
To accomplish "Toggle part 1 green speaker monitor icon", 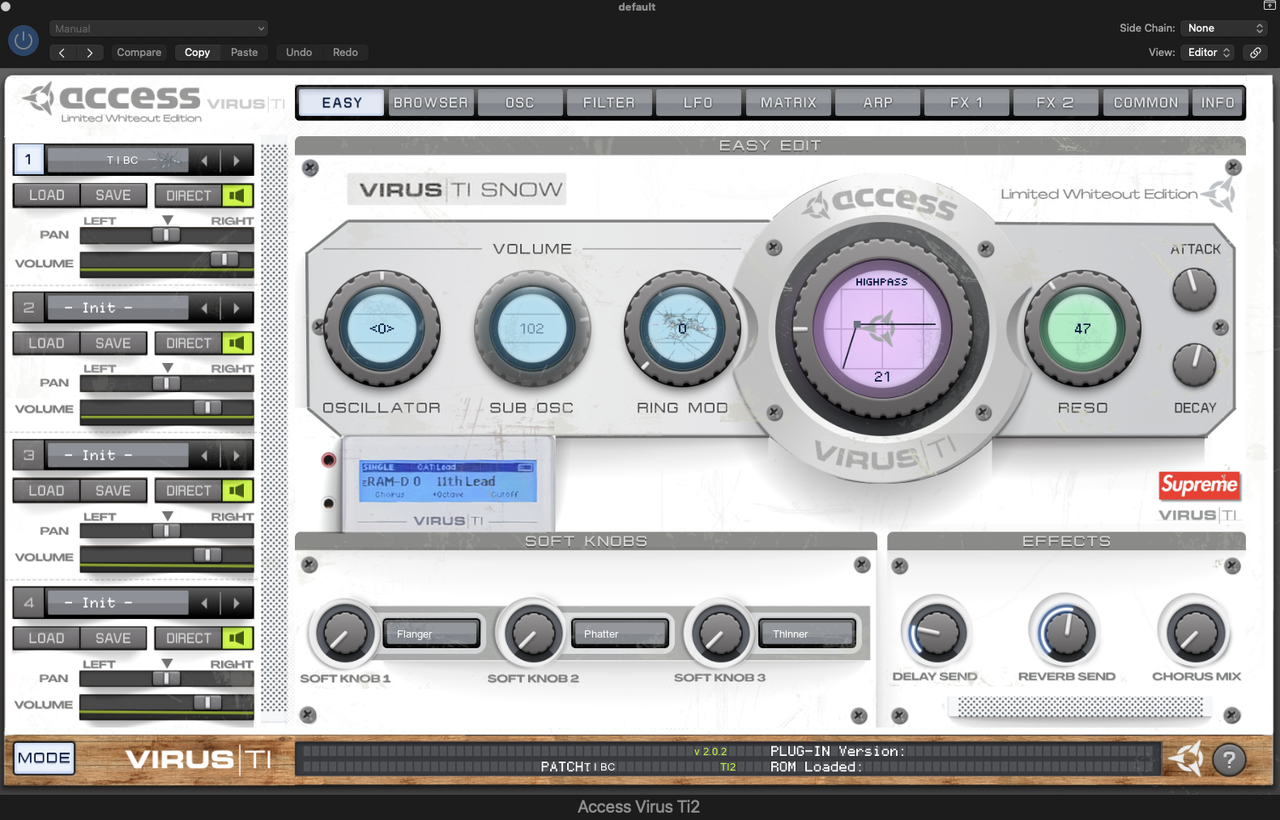I will click(x=237, y=195).
